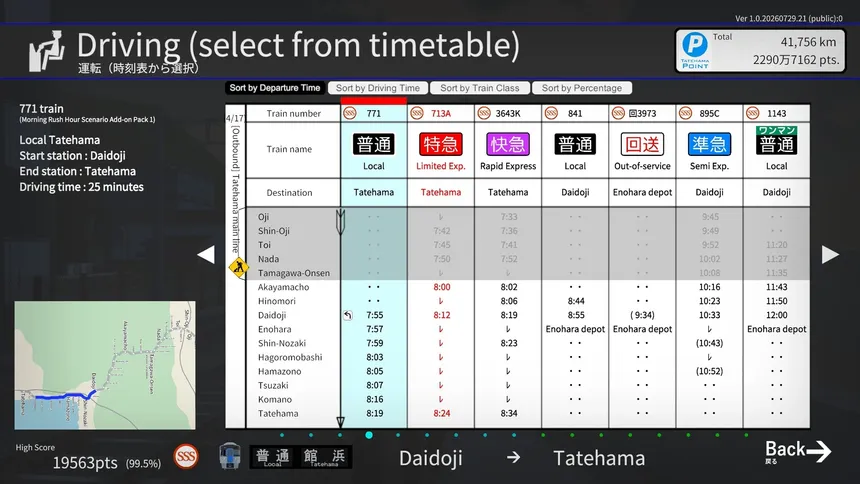Click the 8:24 Tatehama arrival of 713A

(x=442, y=413)
